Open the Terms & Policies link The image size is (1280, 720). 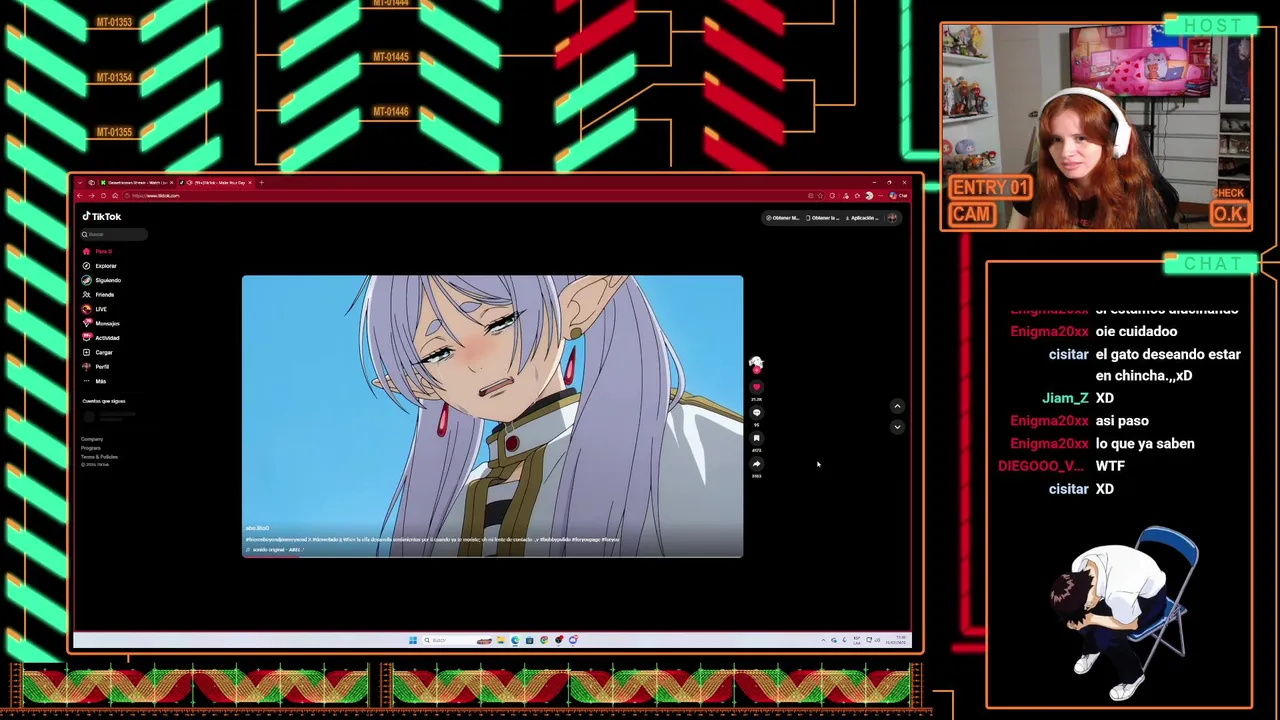(99, 456)
